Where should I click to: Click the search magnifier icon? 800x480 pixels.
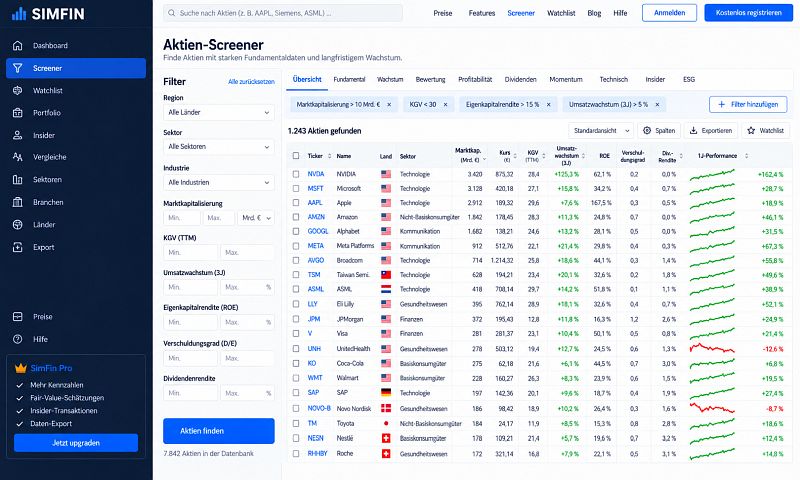click(x=172, y=13)
